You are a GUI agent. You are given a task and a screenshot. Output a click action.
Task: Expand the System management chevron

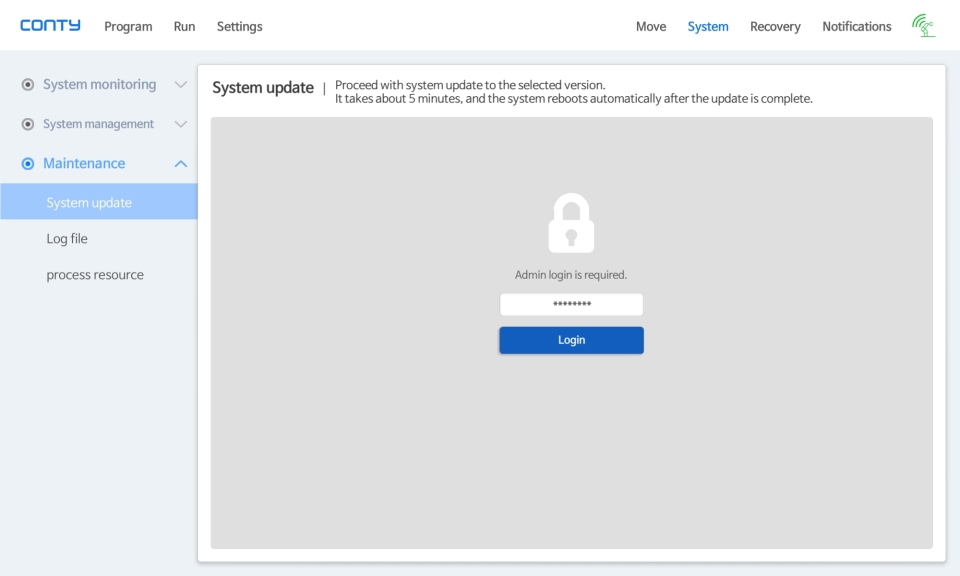coord(181,124)
